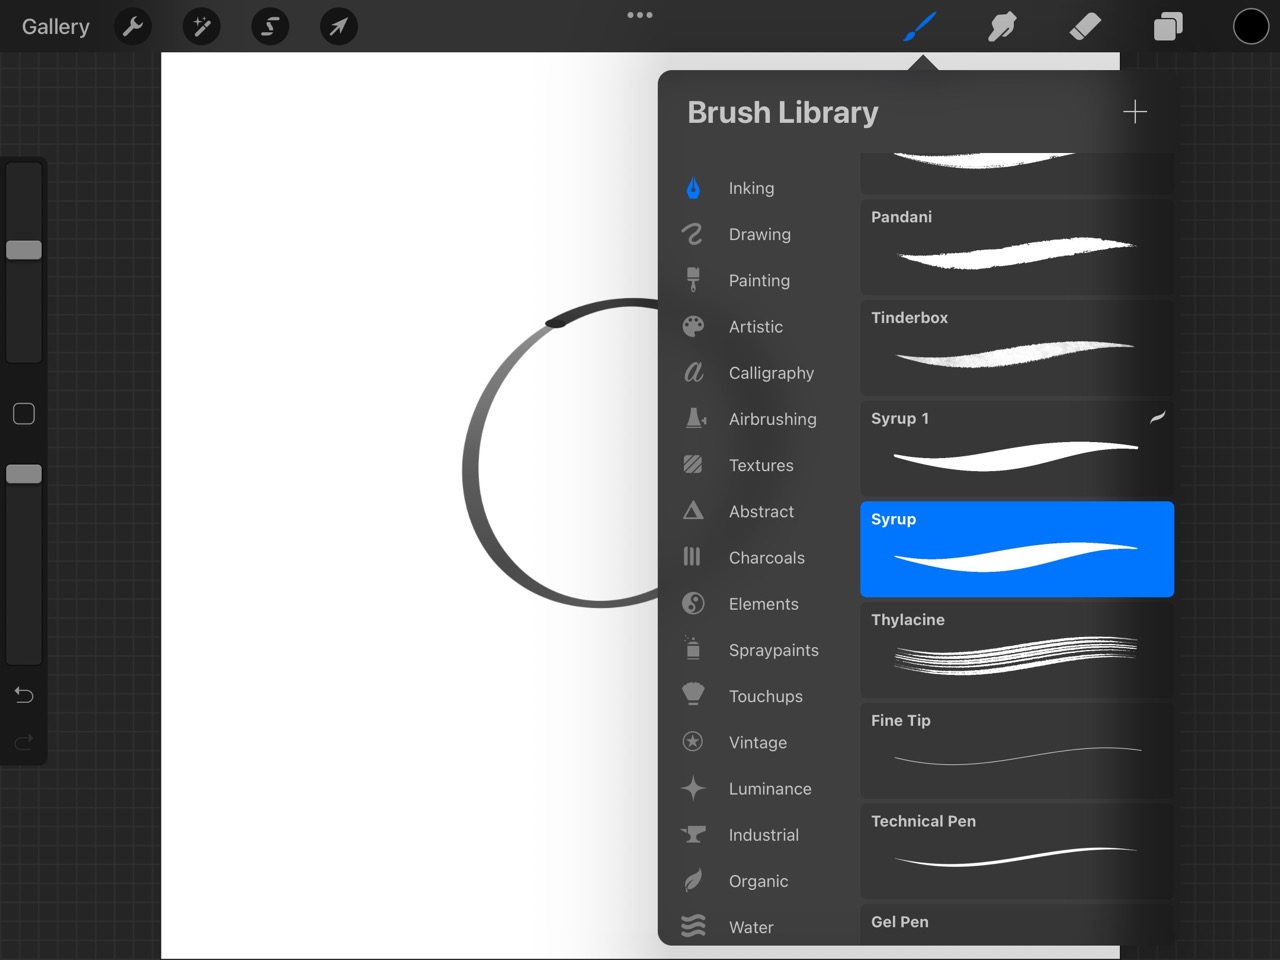Choose the Syrup 1 brush
Viewport: 1280px width, 960px height.
coord(1017,448)
